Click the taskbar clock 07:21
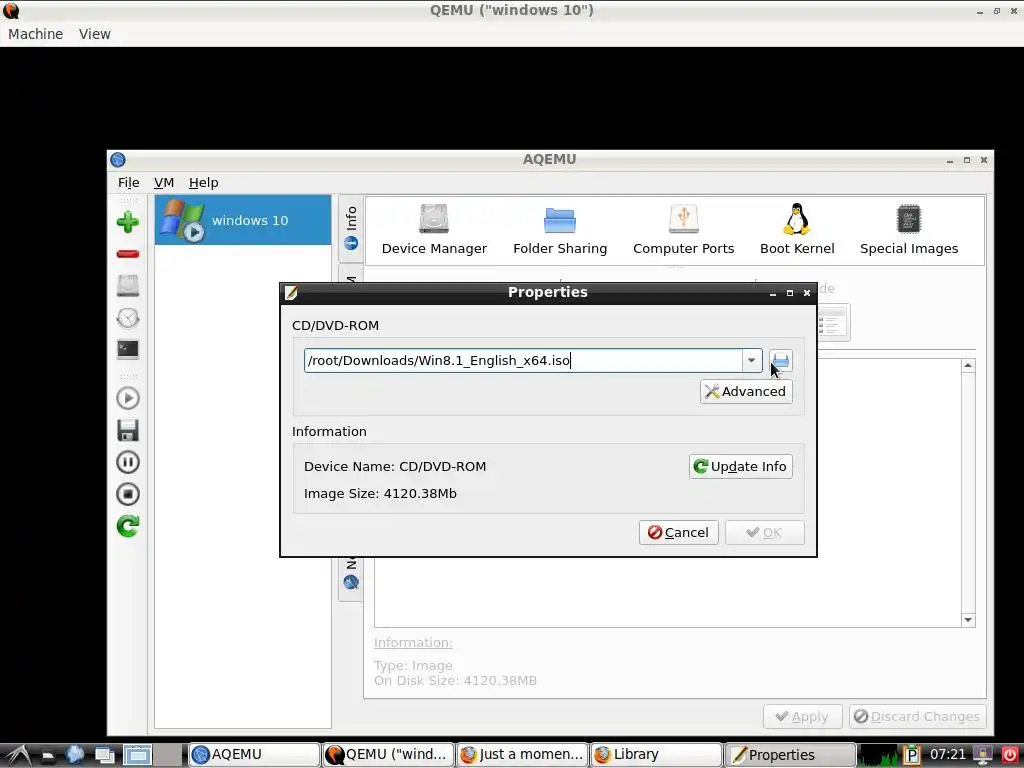 948,755
